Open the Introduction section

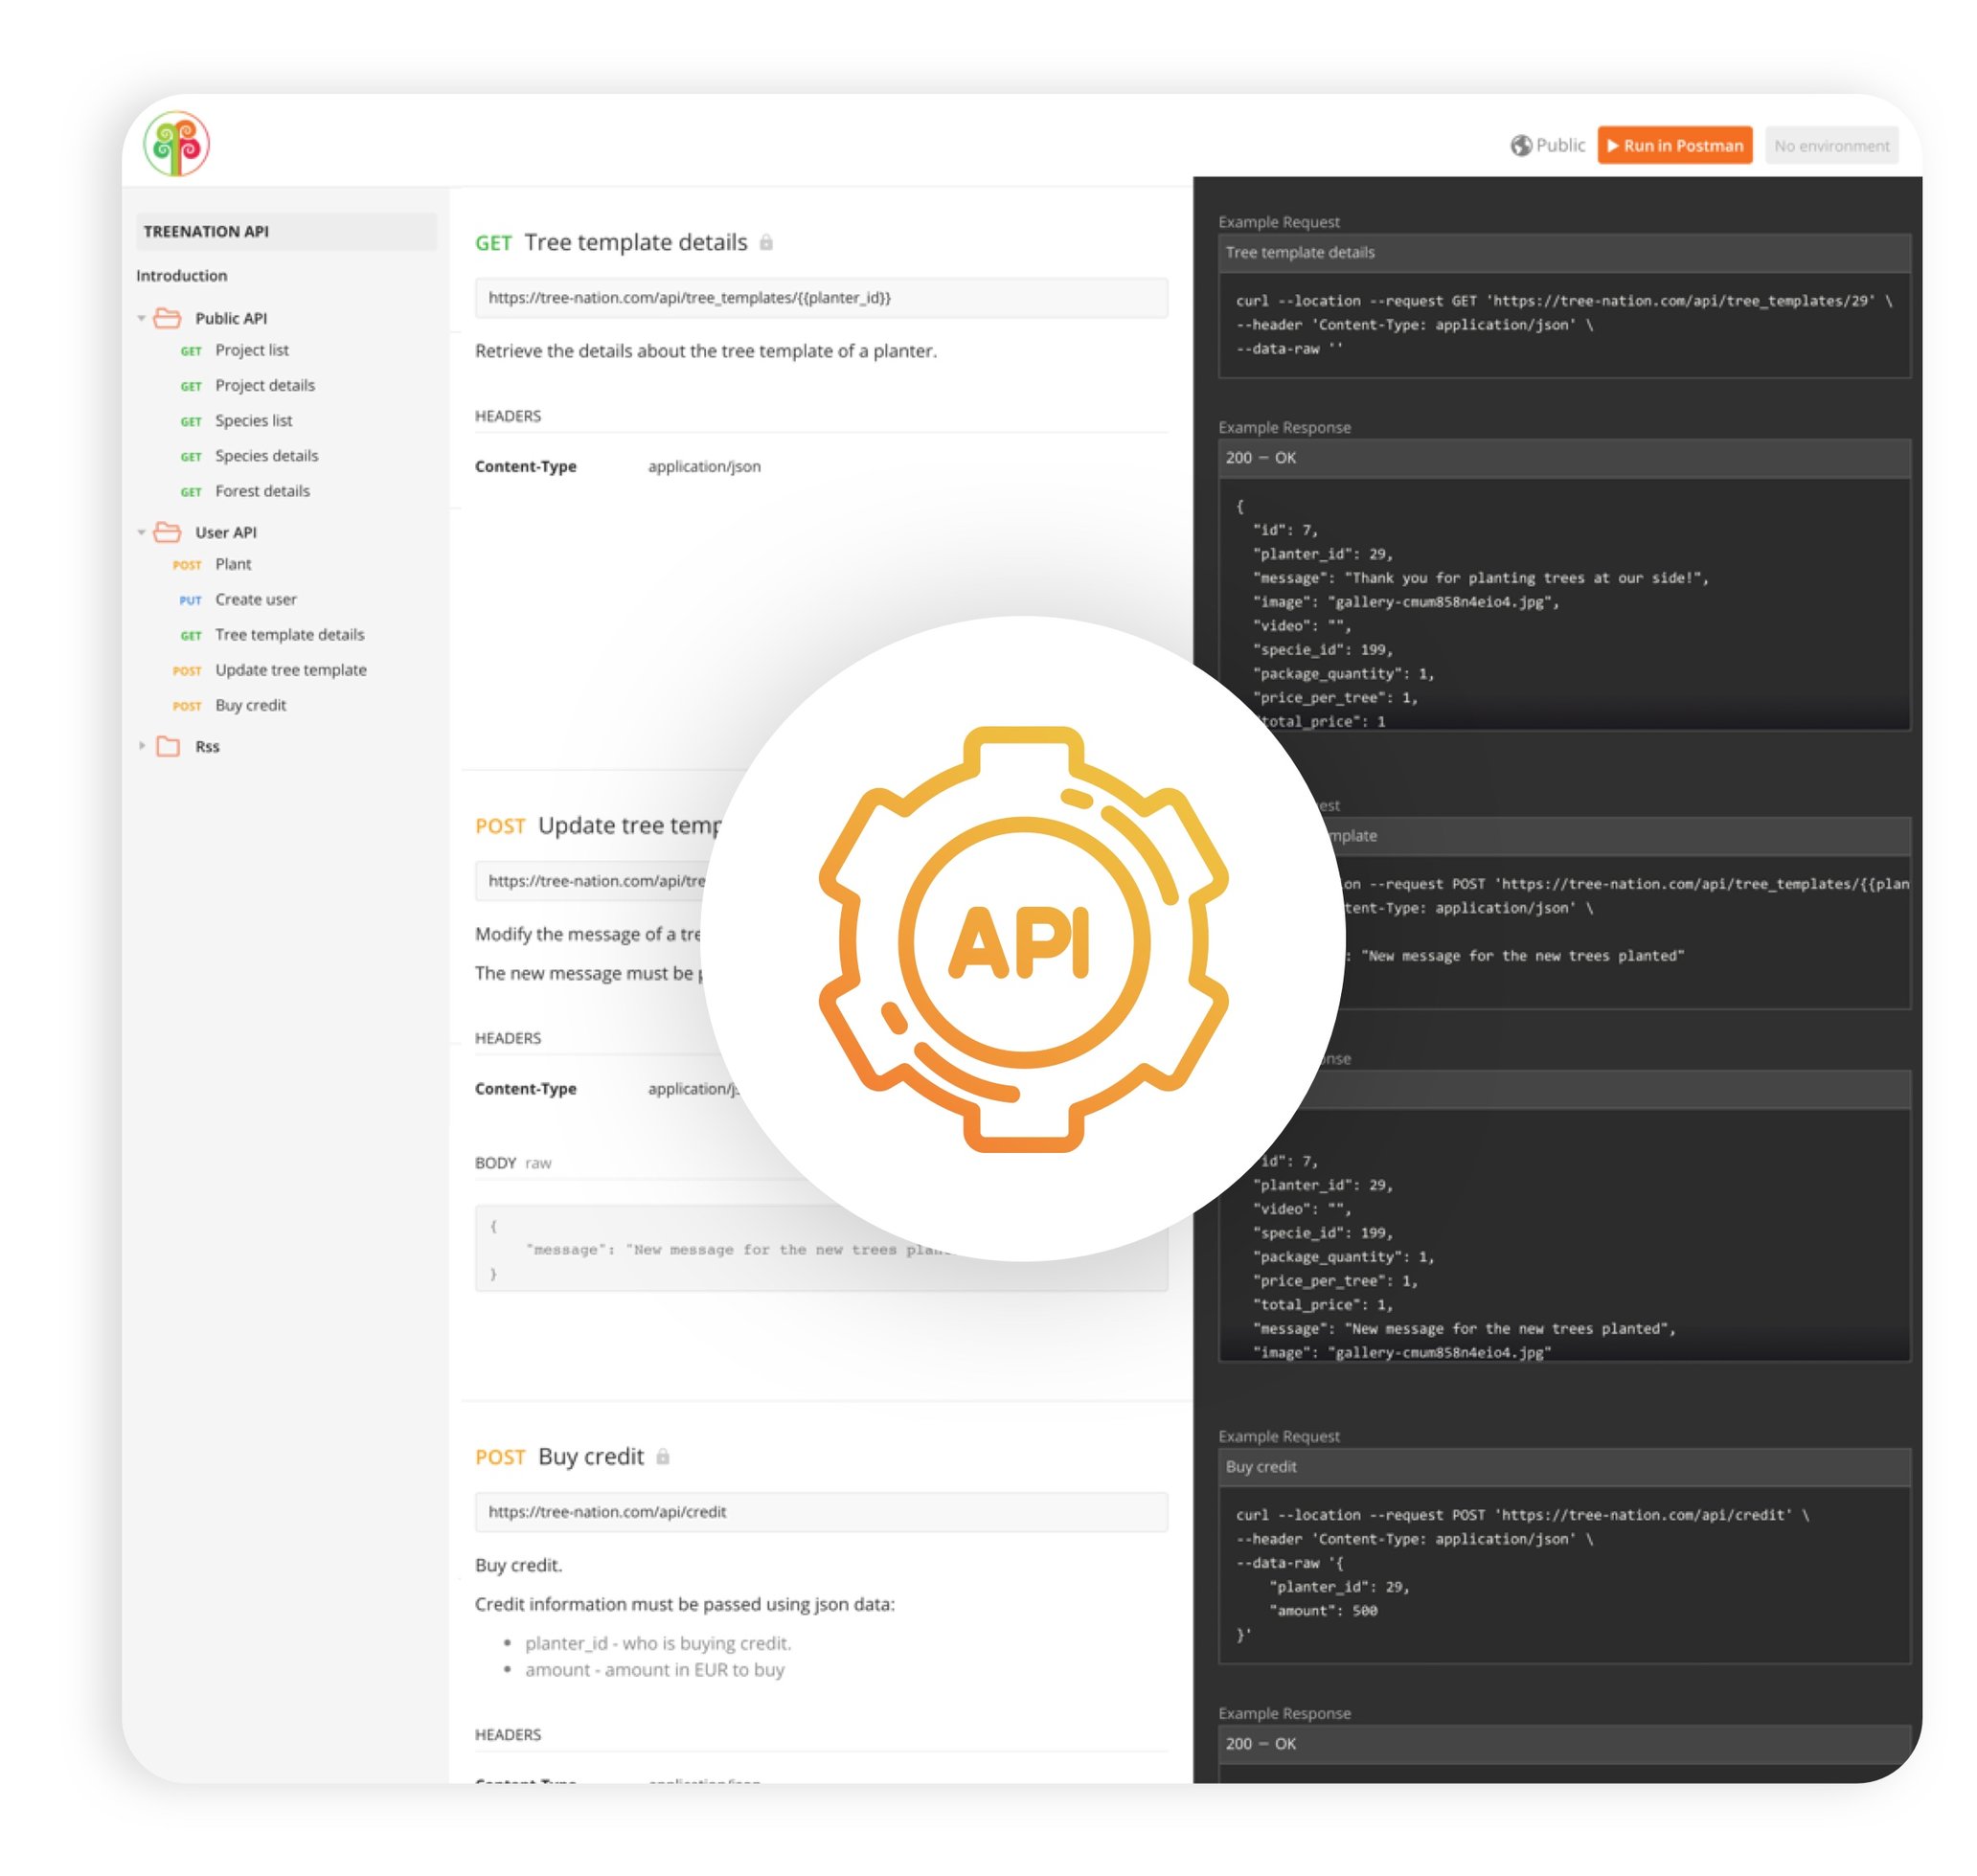(183, 277)
